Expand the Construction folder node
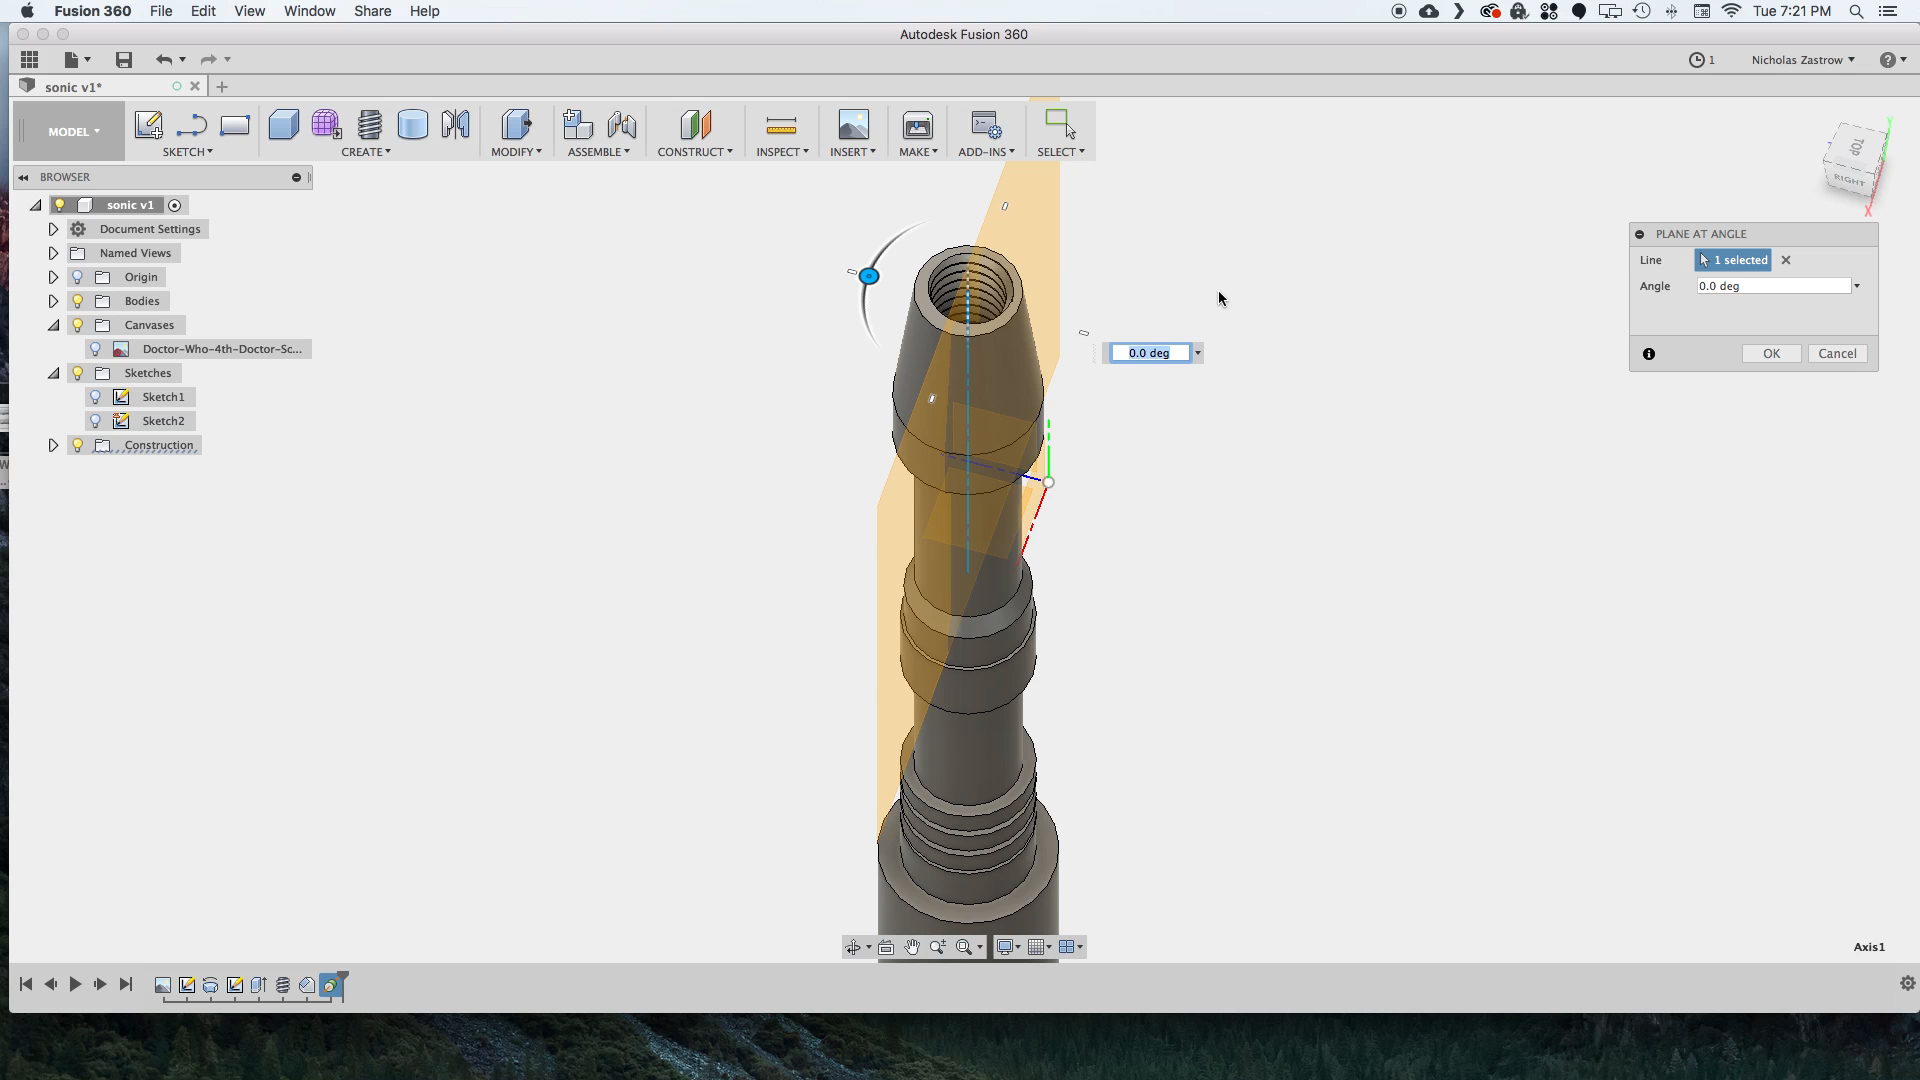1920x1080 pixels. coord(54,445)
